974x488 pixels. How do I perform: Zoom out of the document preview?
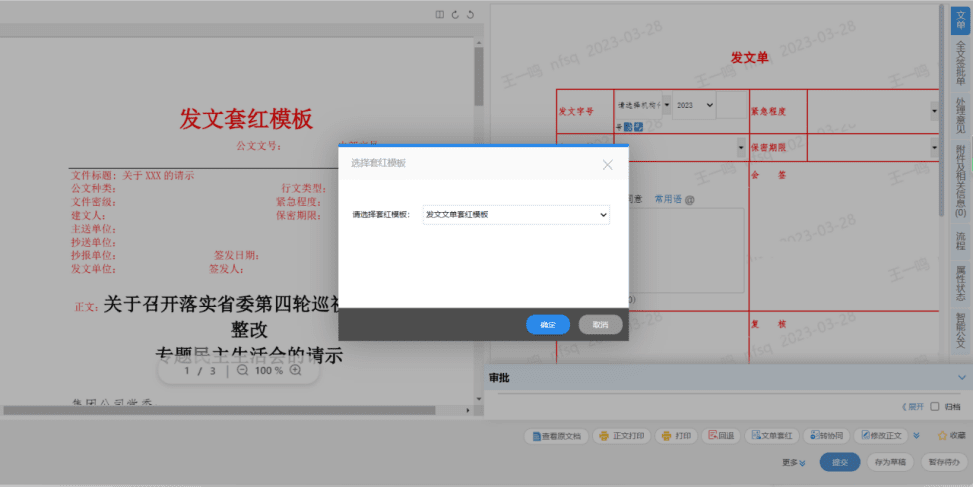point(242,370)
